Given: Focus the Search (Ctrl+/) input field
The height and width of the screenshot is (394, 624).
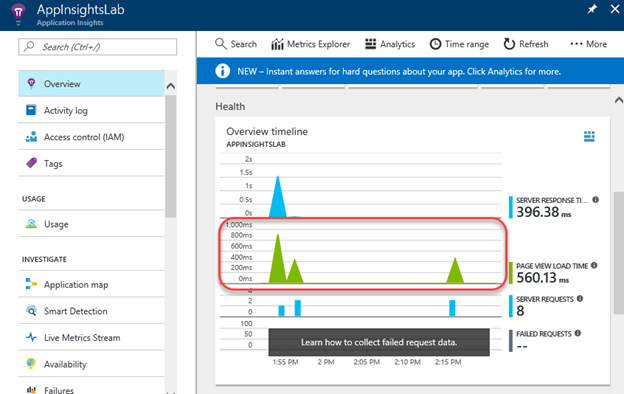Looking at the screenshot, I should 98,47.
